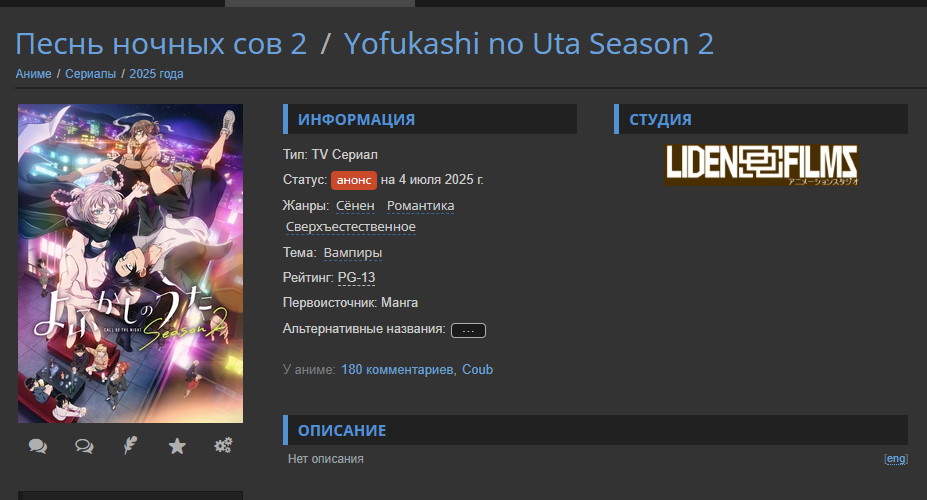Click the outlined speech bubbles icon
The width and height of the screenshot is (927, 500).
tap(84, 446)
